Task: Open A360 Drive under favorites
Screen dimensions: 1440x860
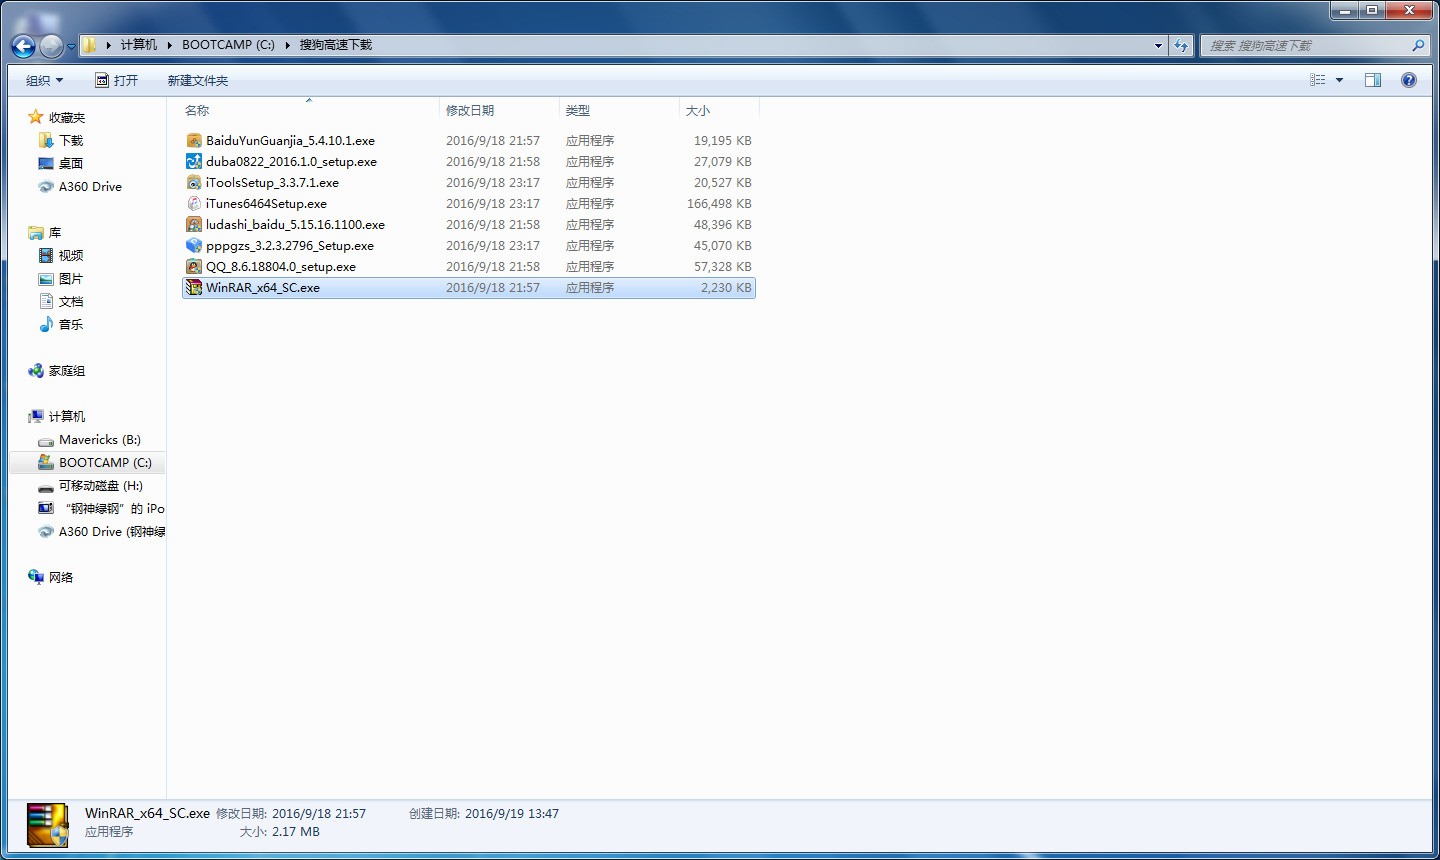Action: pyautogui.click(x=90, y=187)
